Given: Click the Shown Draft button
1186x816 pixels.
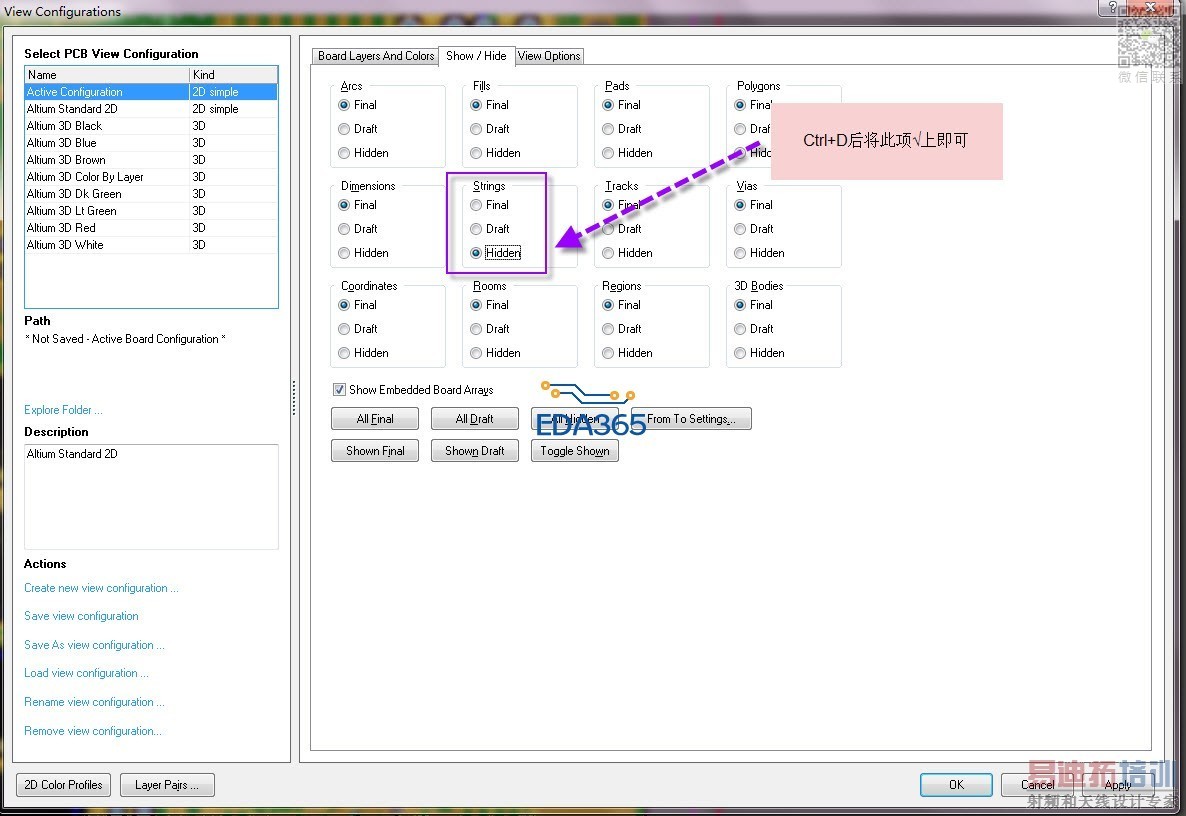Looking at the screenshot, I should [474, 451].
